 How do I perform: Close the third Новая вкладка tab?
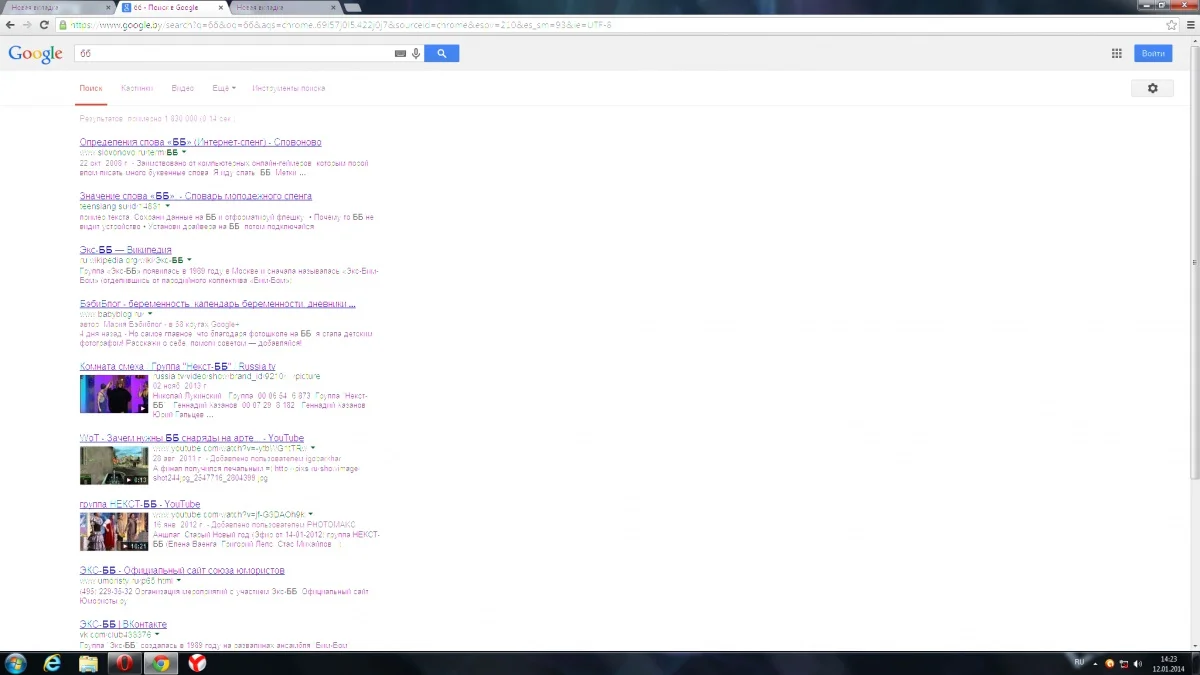coord(331,7)
